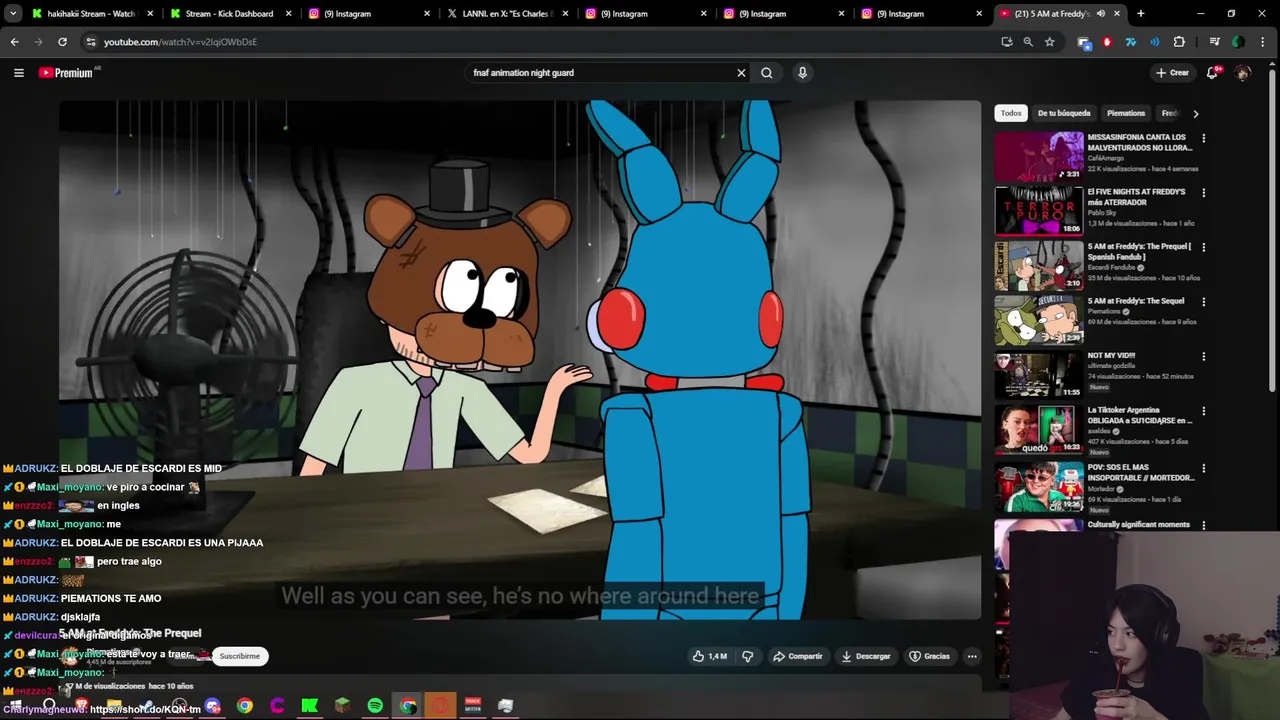Open El FIVE NIGHTS AT FREDDY'S más ATERRADOR title

pyautogui.click(x=1137, y=196)
